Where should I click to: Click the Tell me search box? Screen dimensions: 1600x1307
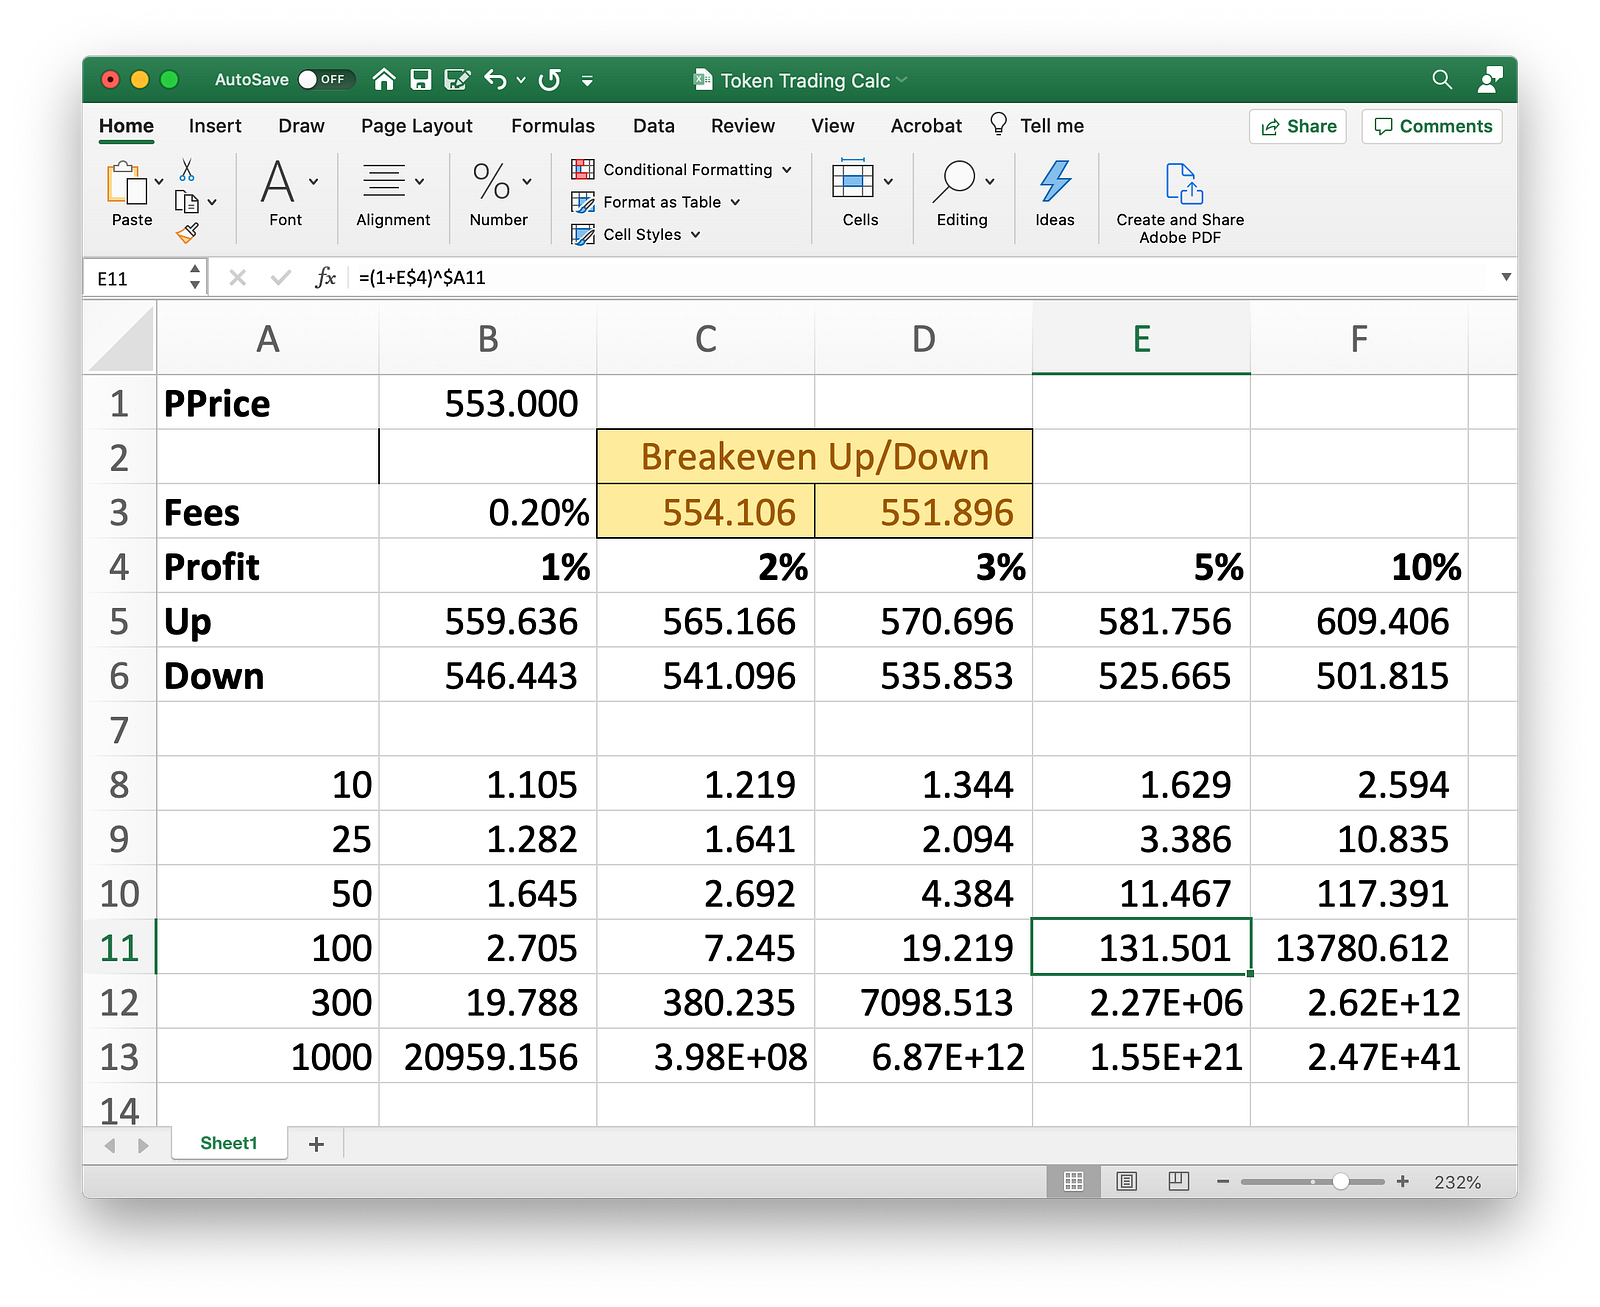(x=1037, y=126)
